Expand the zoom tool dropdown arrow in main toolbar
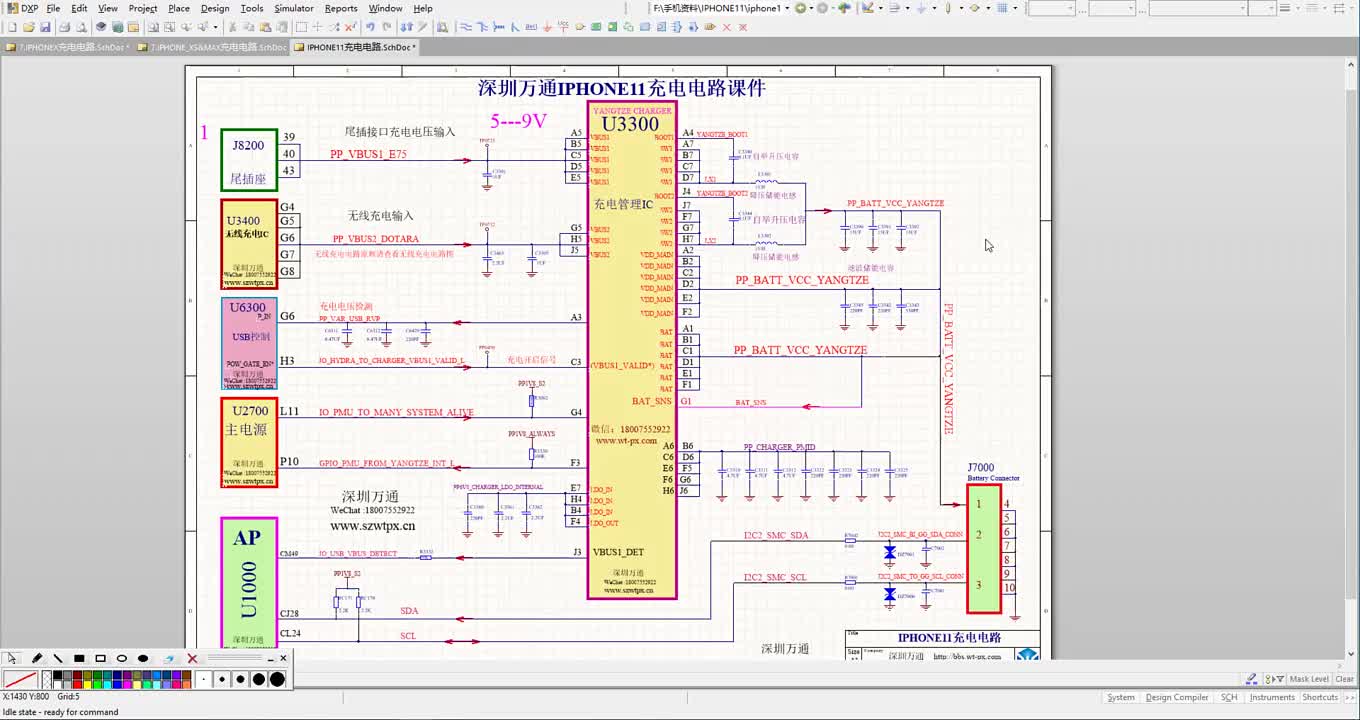The height and width of the screenshot is (720, 1360). point(215,27)
